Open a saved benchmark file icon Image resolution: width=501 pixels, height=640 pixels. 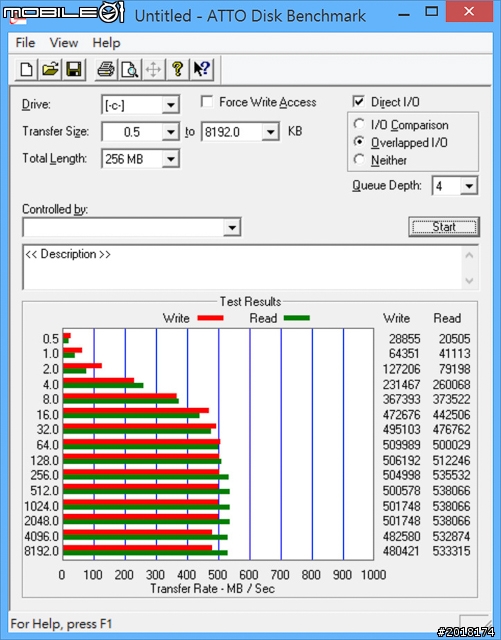[x=50, y=69]
